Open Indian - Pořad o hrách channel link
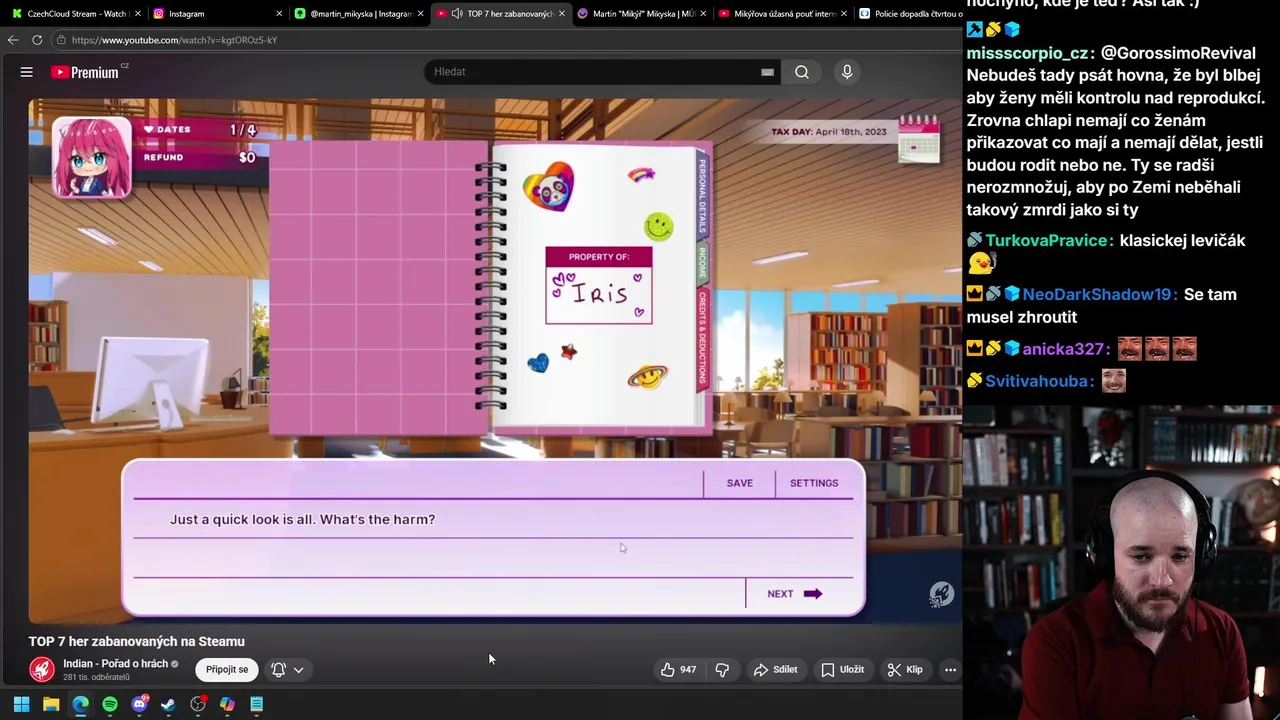This screenshot has height=720, width=1280. pos(115,664)
